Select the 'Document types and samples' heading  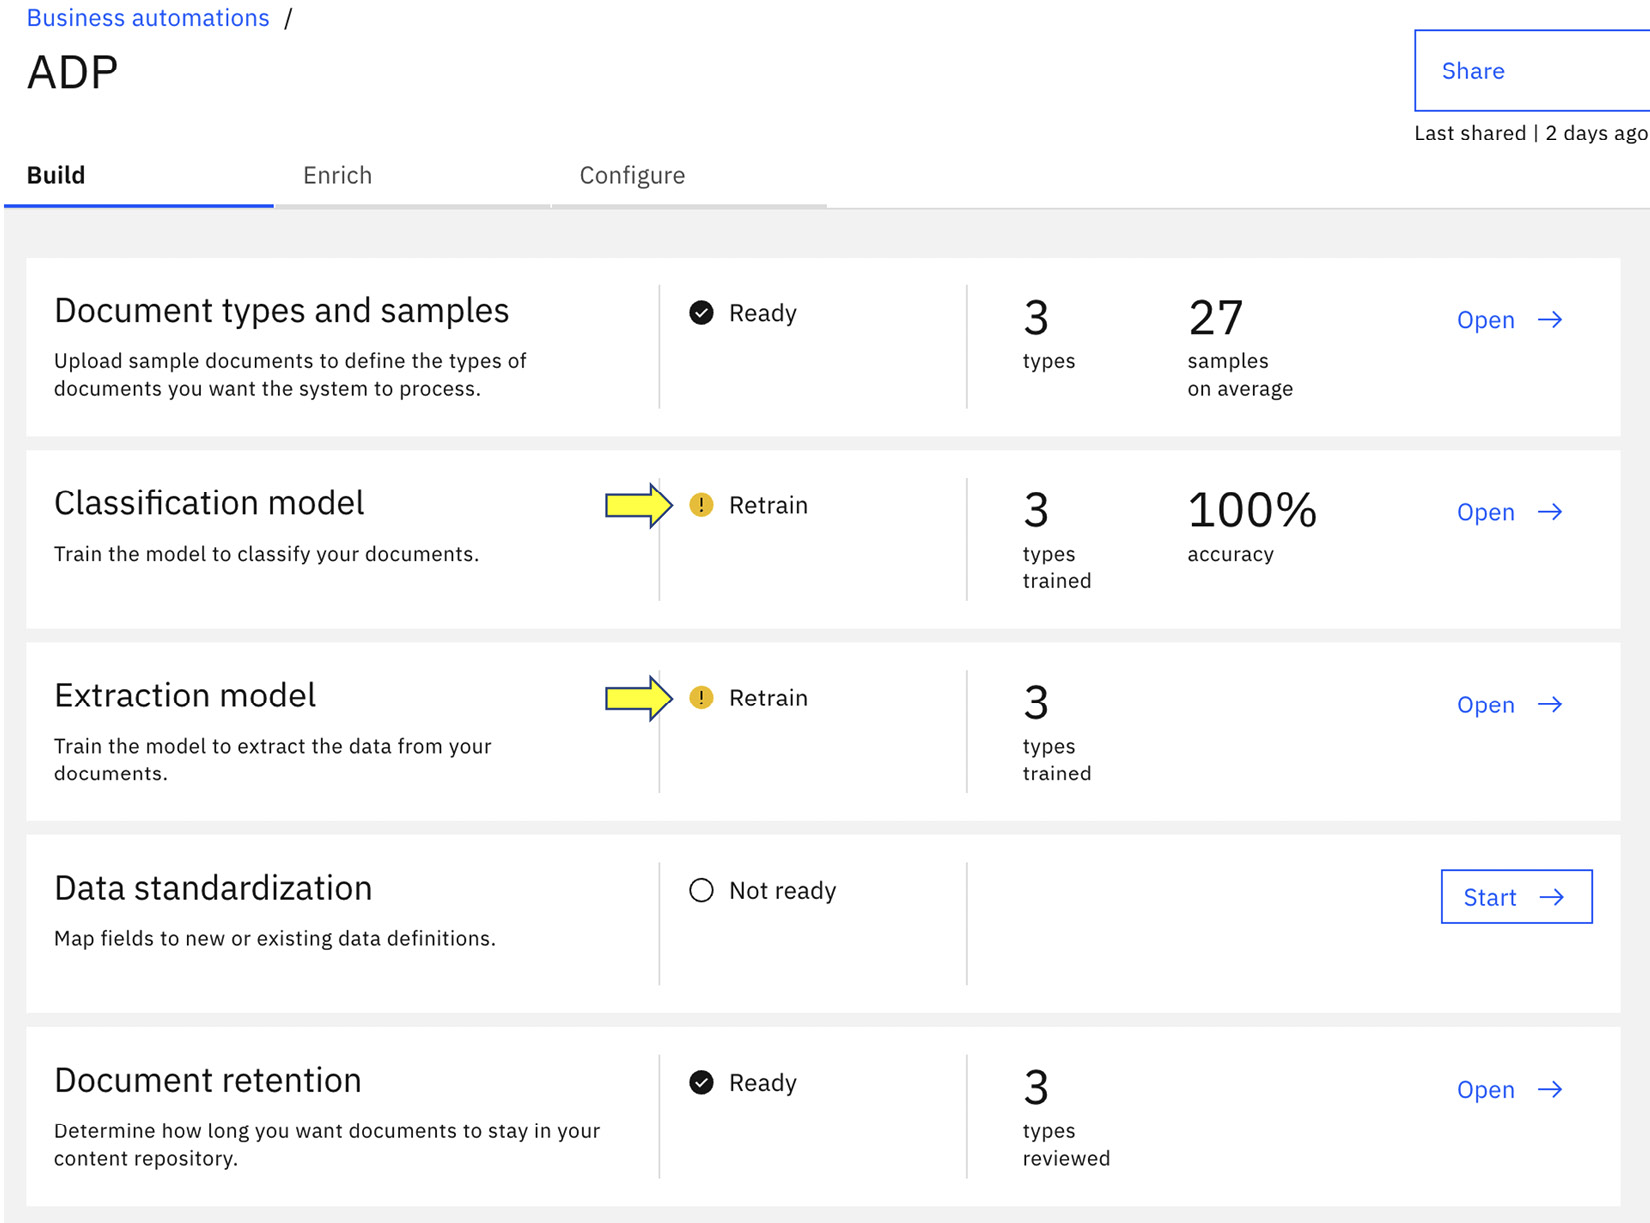(281, 311)
